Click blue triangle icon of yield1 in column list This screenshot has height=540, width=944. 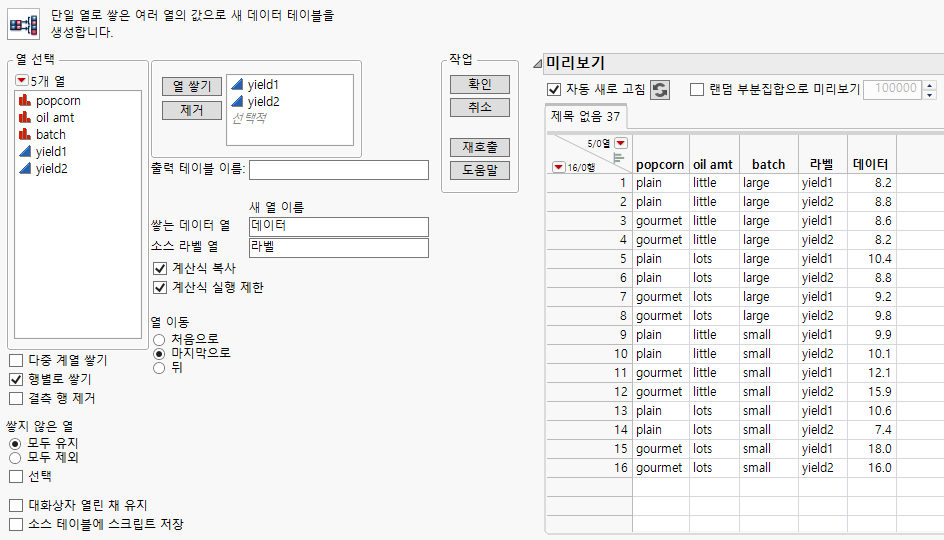pos(25,152)
